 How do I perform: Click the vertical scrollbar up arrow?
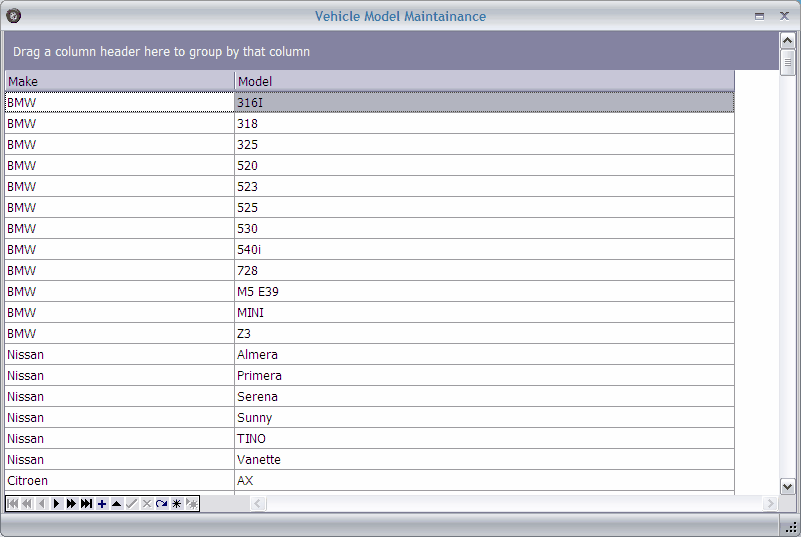787,40
